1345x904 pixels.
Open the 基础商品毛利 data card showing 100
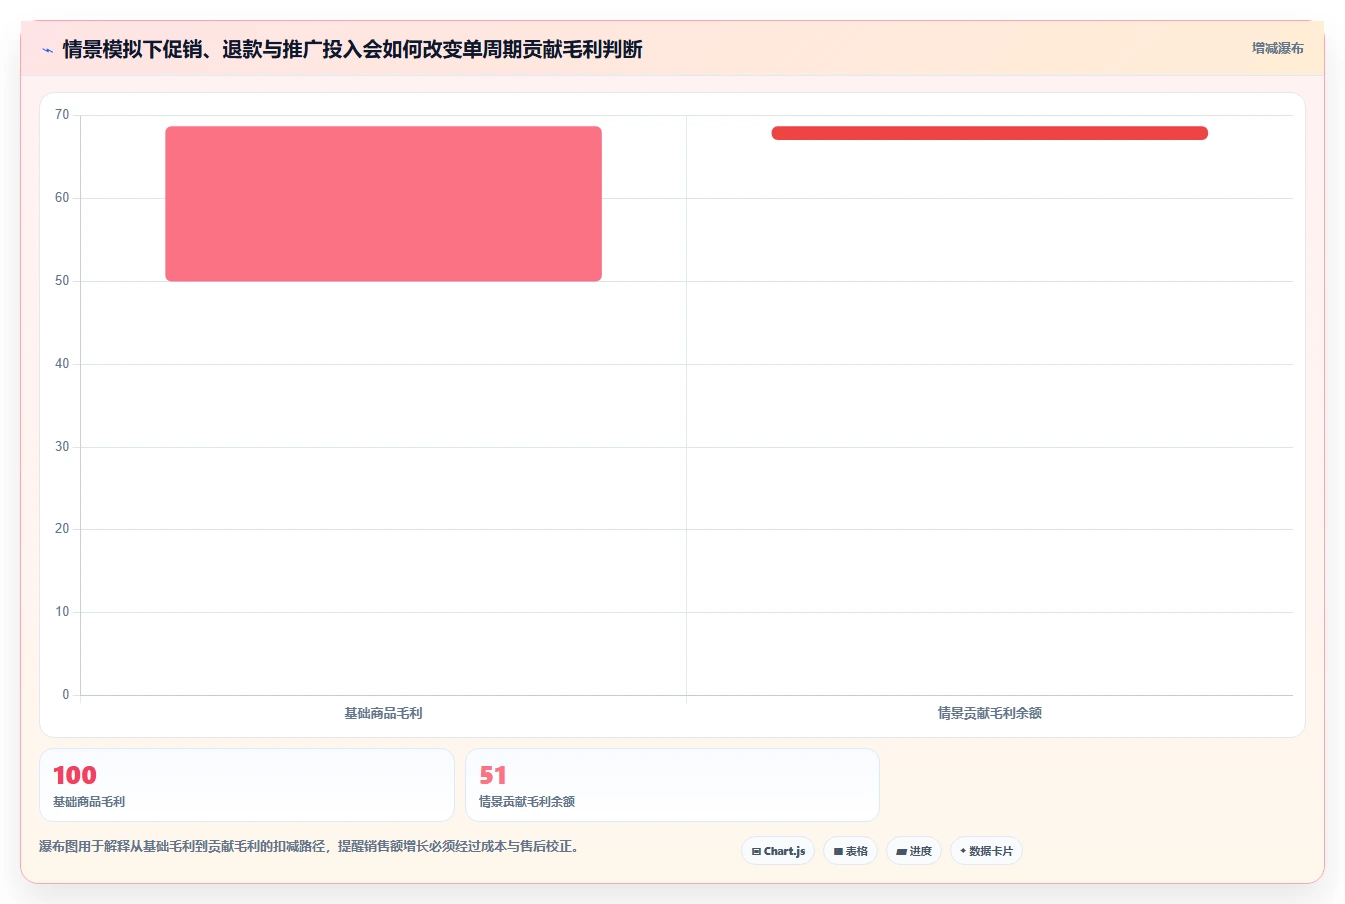pyautogui.click(x=247, y=785)
